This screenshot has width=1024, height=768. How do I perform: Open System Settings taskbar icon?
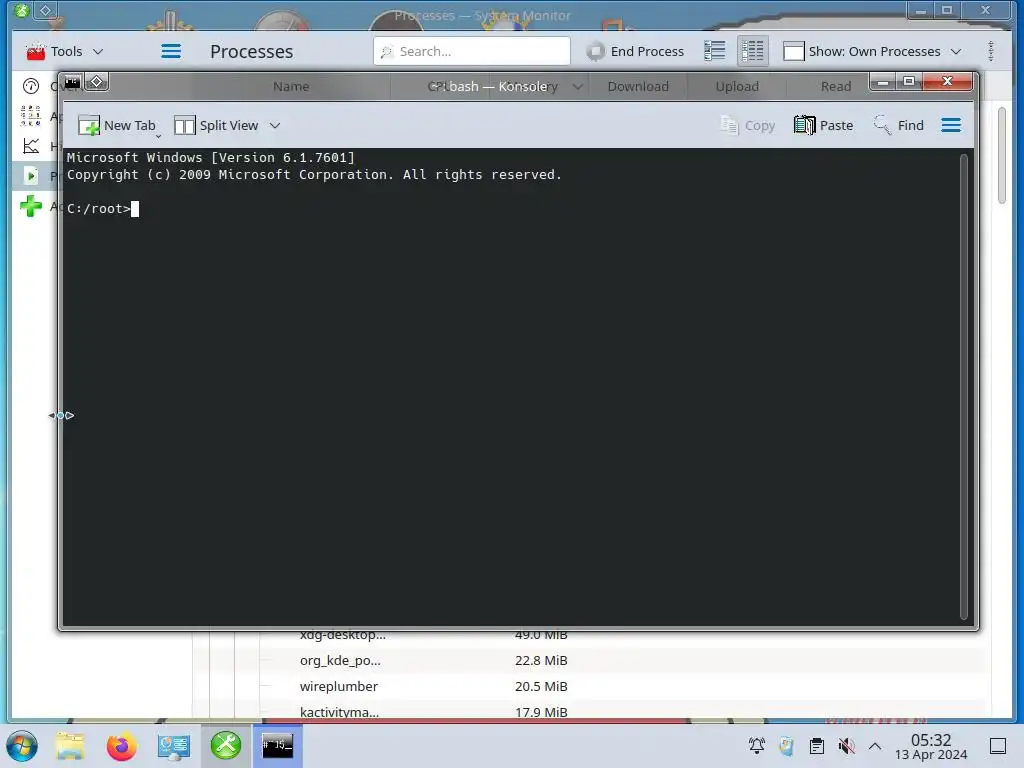coord(174,746)
